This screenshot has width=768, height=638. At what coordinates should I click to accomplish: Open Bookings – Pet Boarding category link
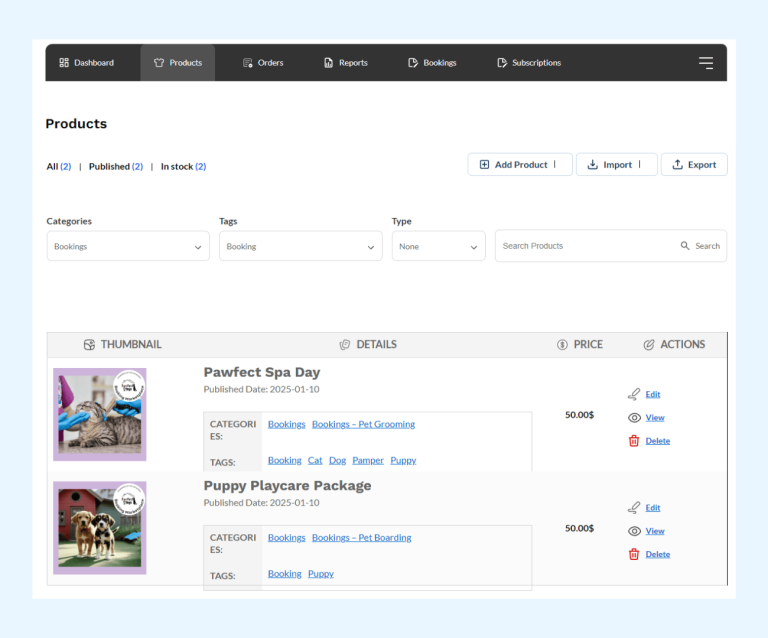tap(361, 538)
